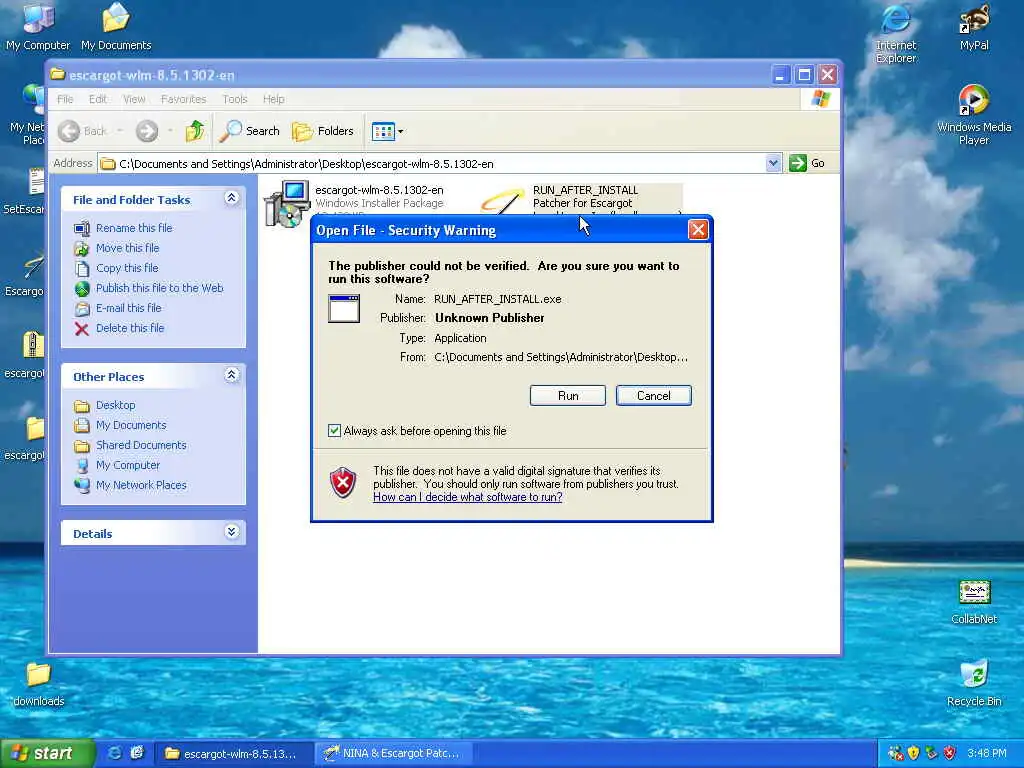Click E-mail this file
Image resolution: width=1024 pixels, height=768 pixels.
[x=129, y=308]
